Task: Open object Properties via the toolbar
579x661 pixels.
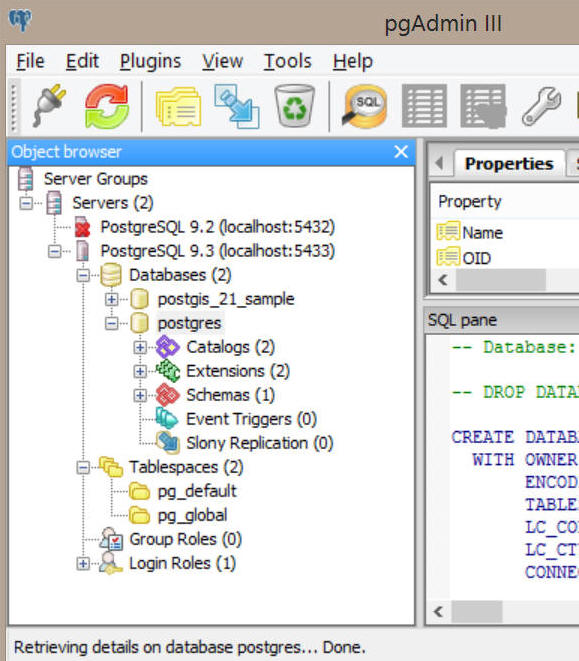Action: click(178, 106)
